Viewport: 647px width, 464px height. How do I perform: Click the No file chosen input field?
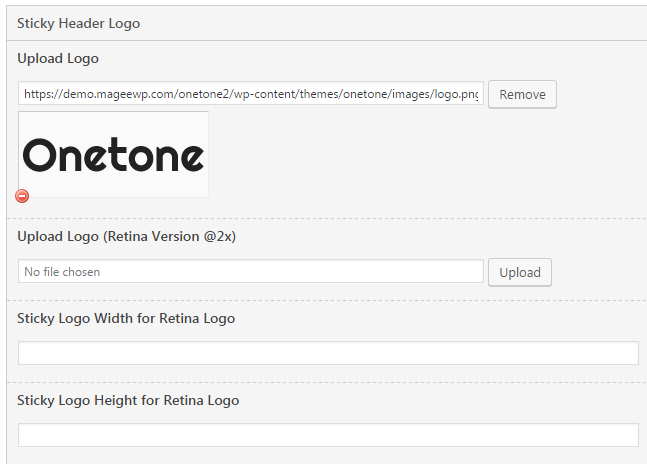pyautogui.click(x=251, y=271)
